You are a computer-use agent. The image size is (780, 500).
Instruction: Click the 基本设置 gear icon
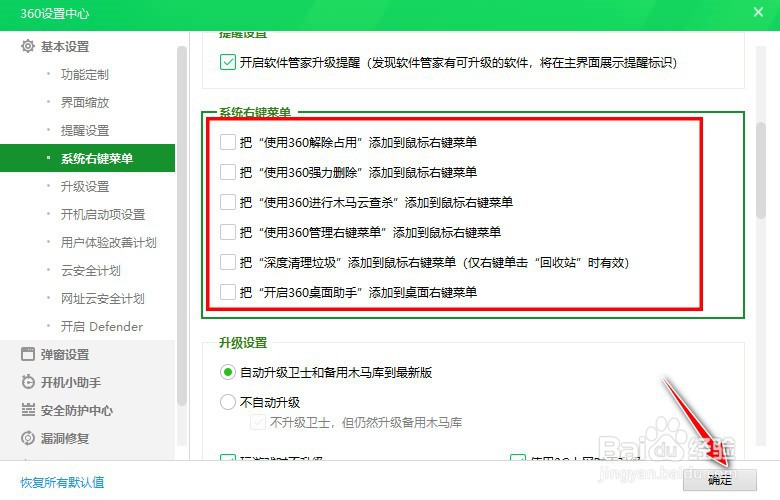[x=28, y=46]
